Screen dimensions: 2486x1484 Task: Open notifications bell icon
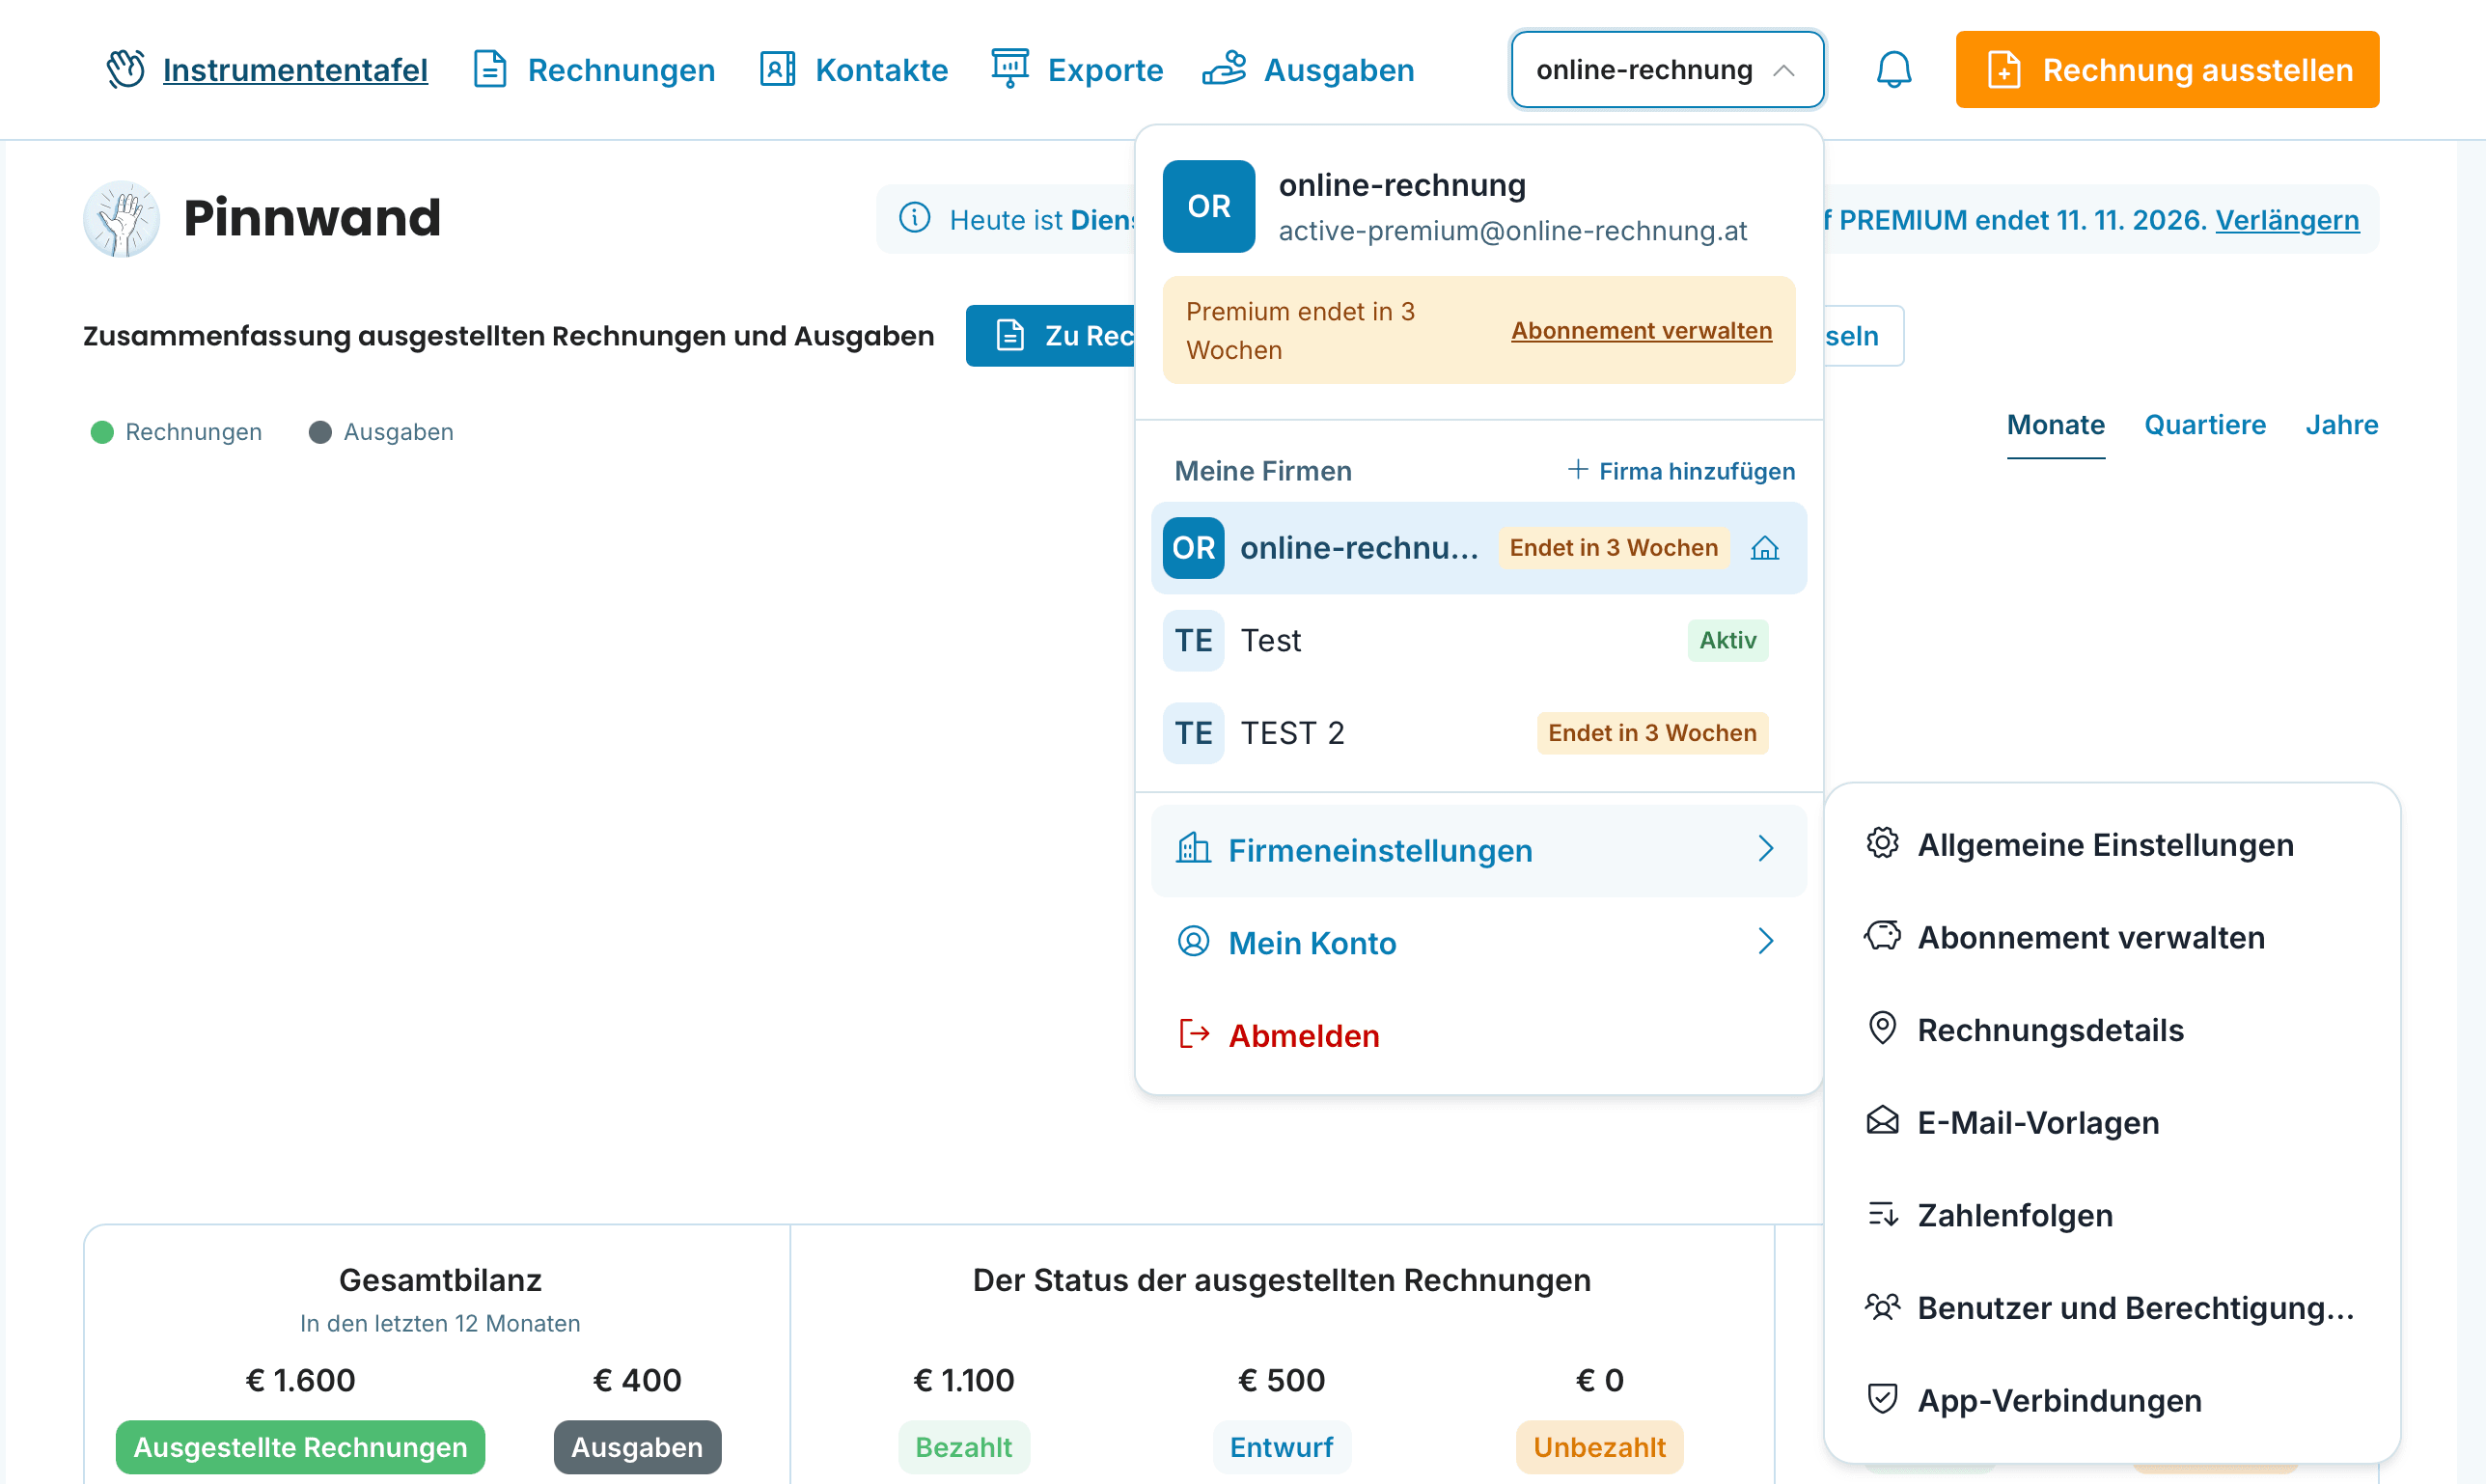[1893, 69]
